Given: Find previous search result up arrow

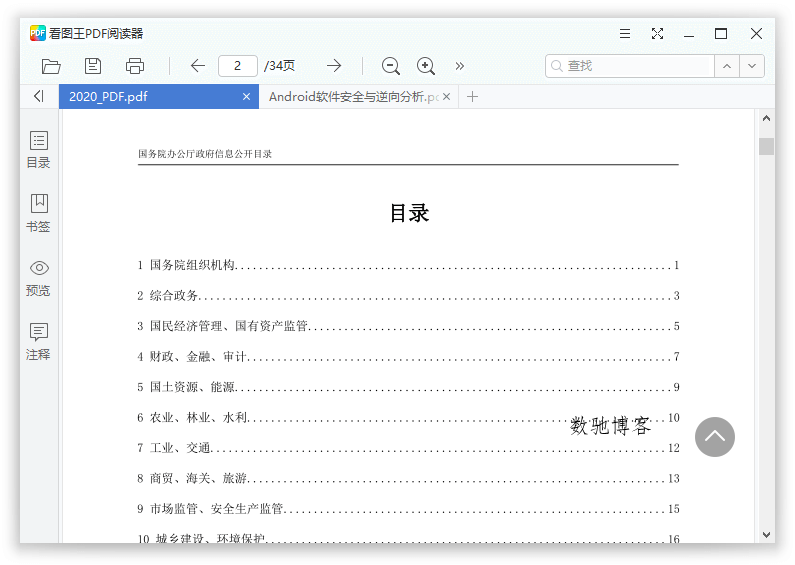Looking at the screenshot, I should click(727, 66).
